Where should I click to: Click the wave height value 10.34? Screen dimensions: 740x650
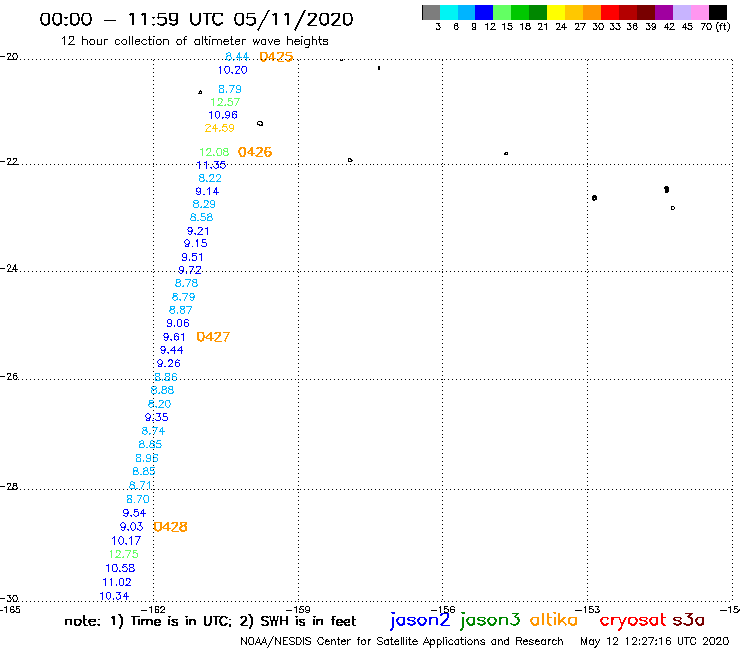pos(114,596)
